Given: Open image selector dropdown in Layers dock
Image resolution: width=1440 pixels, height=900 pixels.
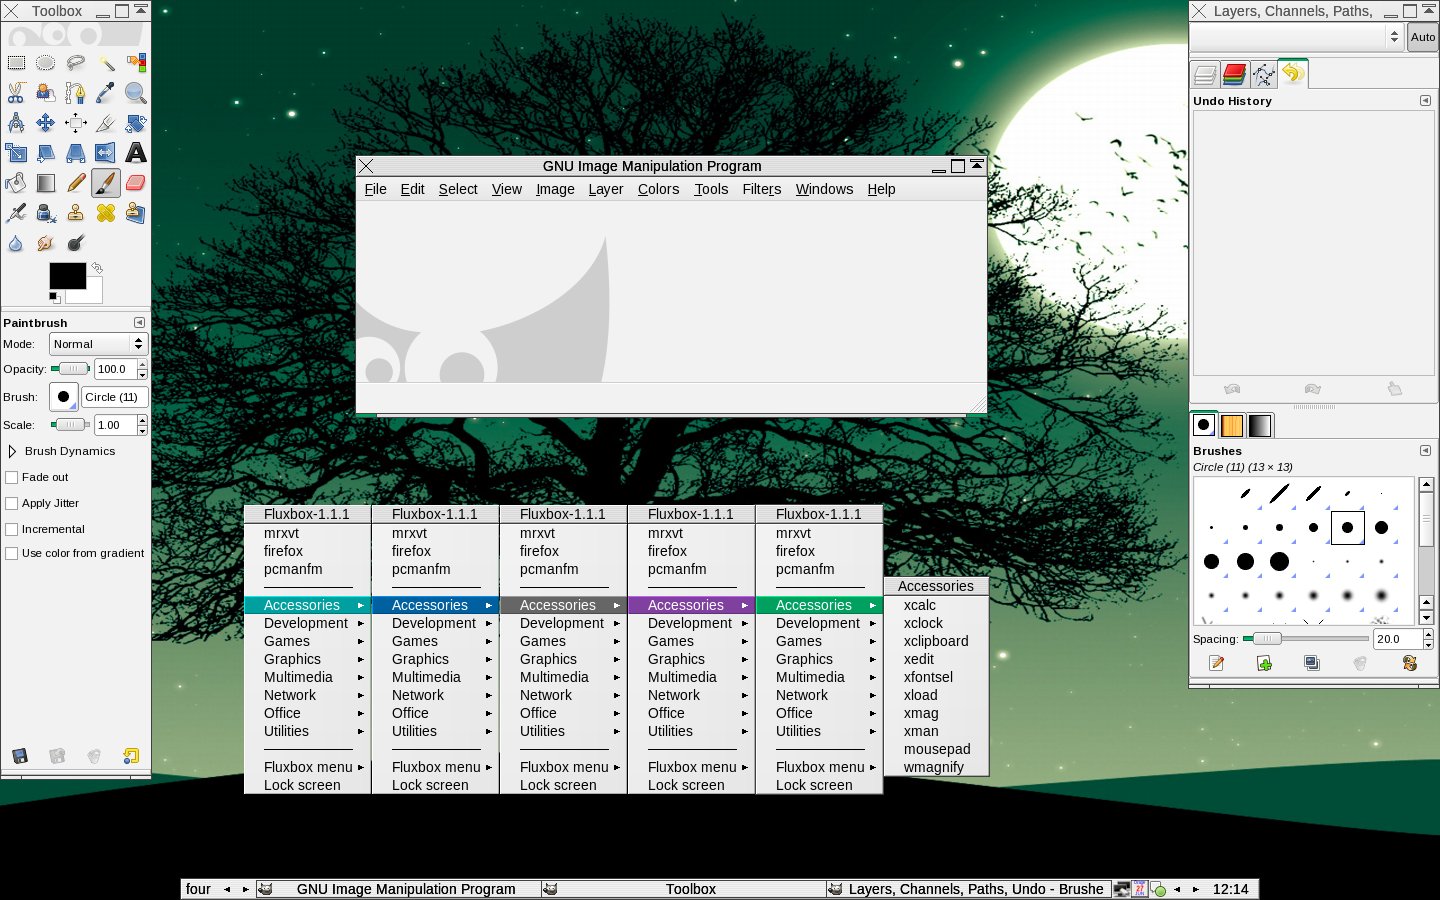Looking at the screenshot, I should pos(1296,37).
